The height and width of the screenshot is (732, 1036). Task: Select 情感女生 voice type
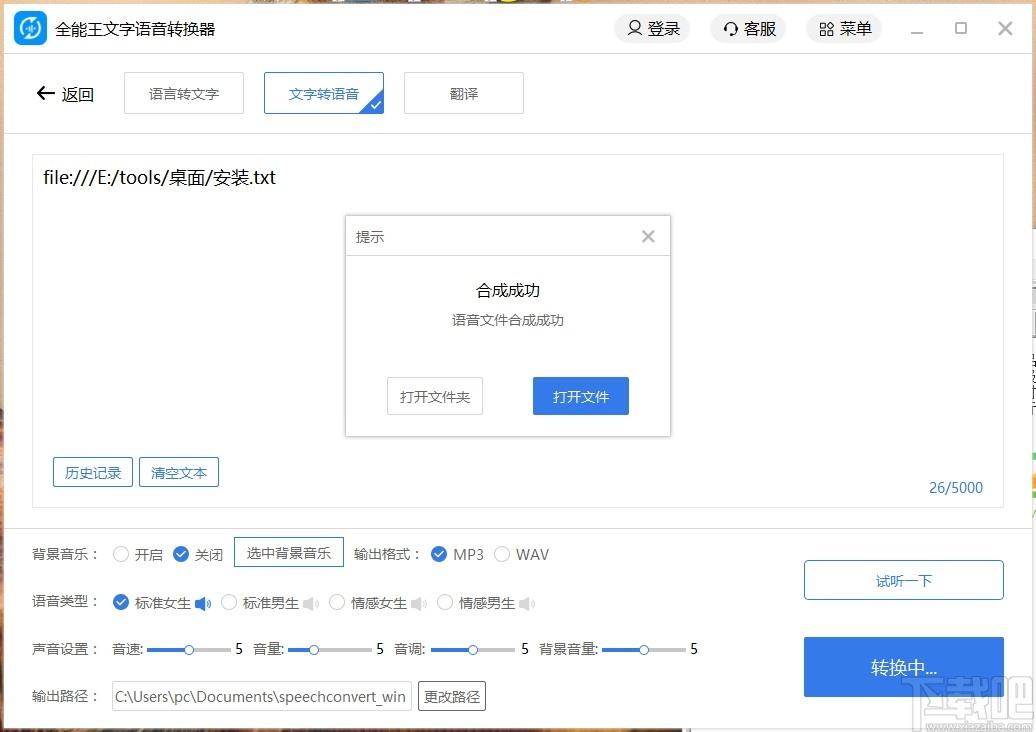[336, 603]
